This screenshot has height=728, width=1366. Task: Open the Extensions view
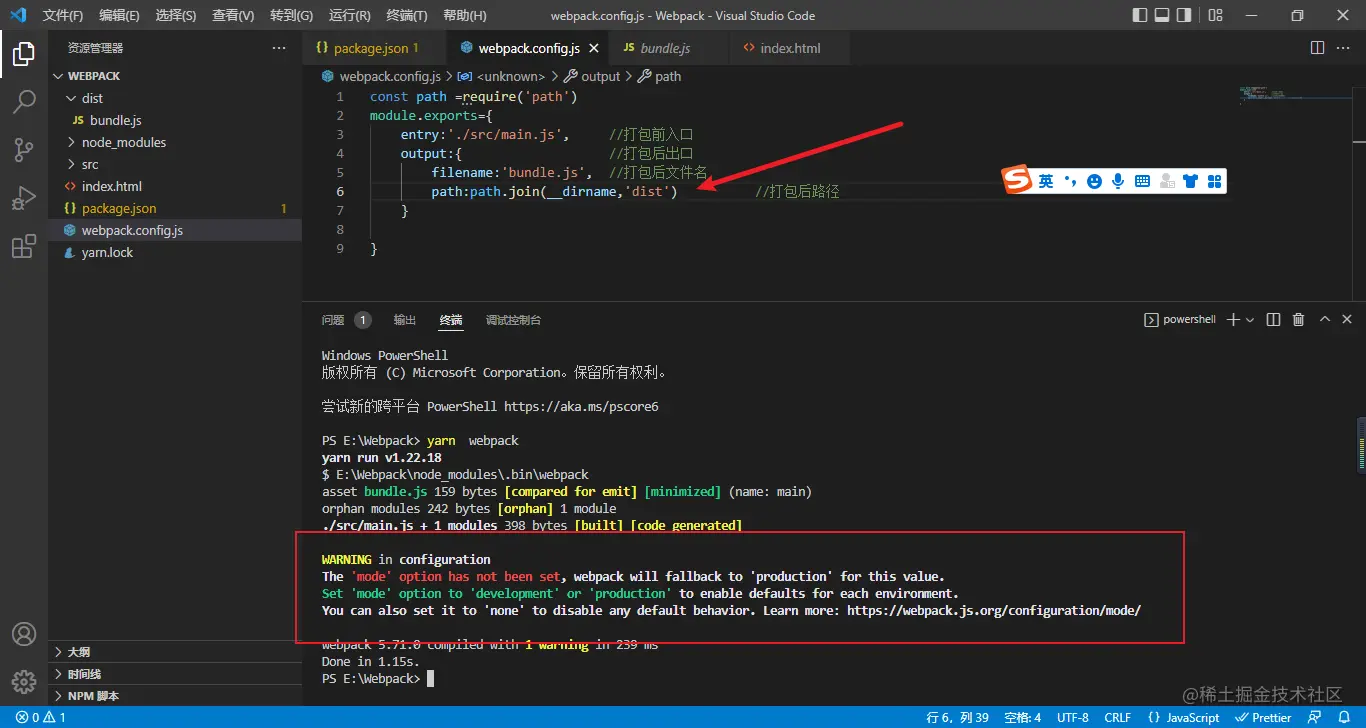tap(24, 246)
